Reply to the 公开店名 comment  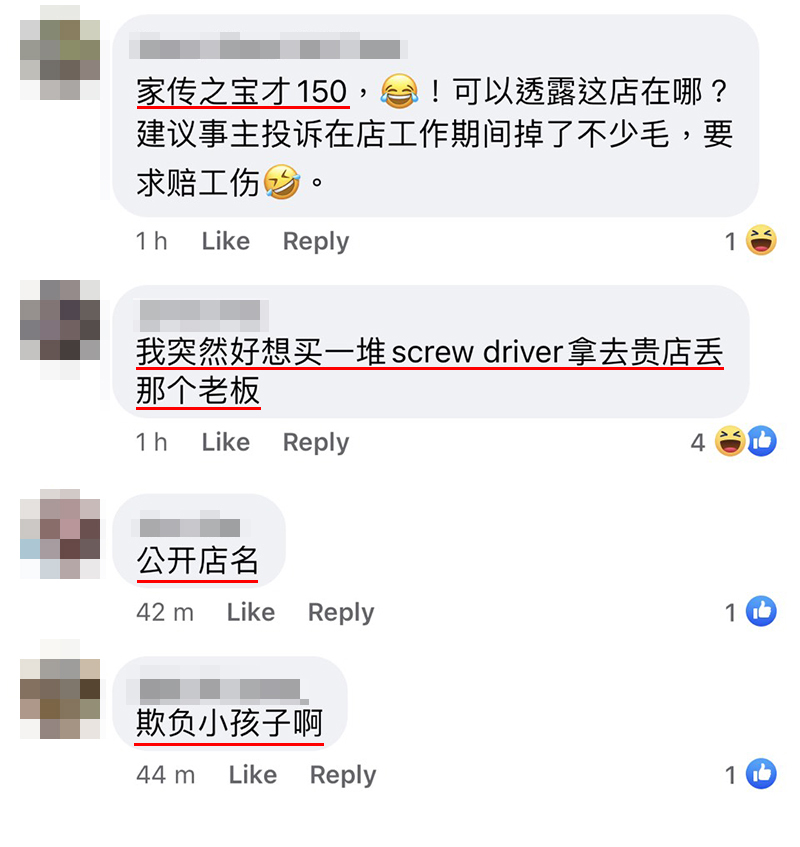(x=341, y=613)
